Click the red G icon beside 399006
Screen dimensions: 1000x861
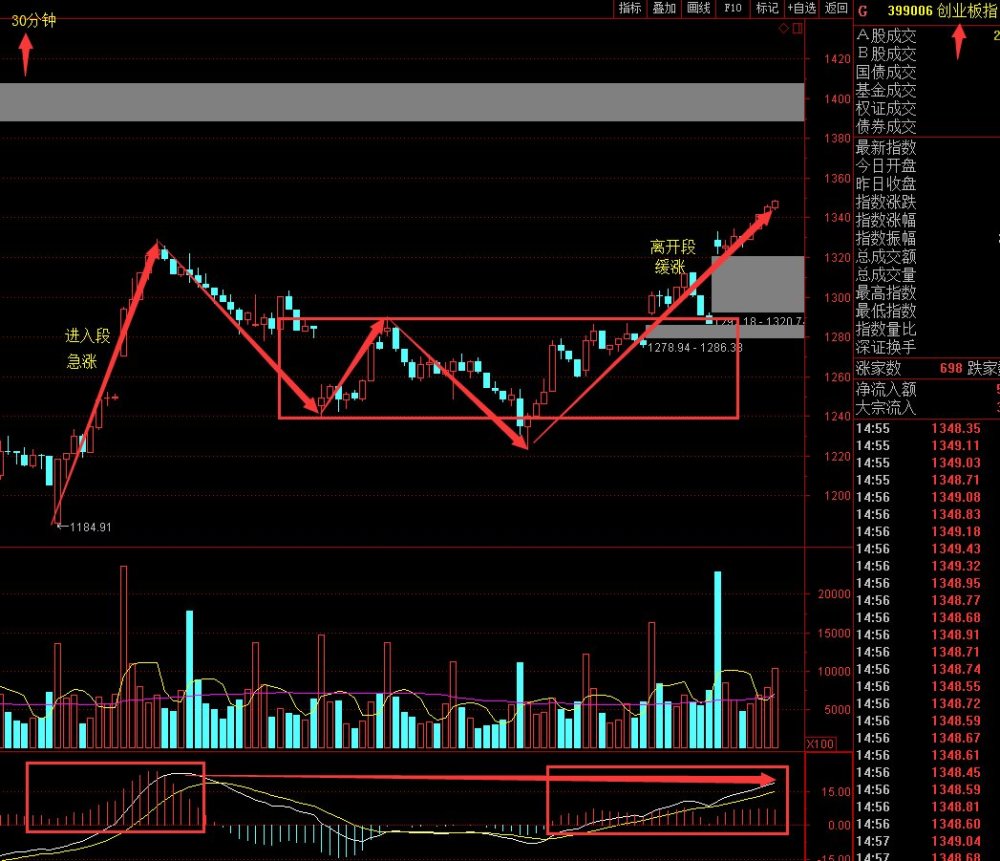tap(863, 11)
